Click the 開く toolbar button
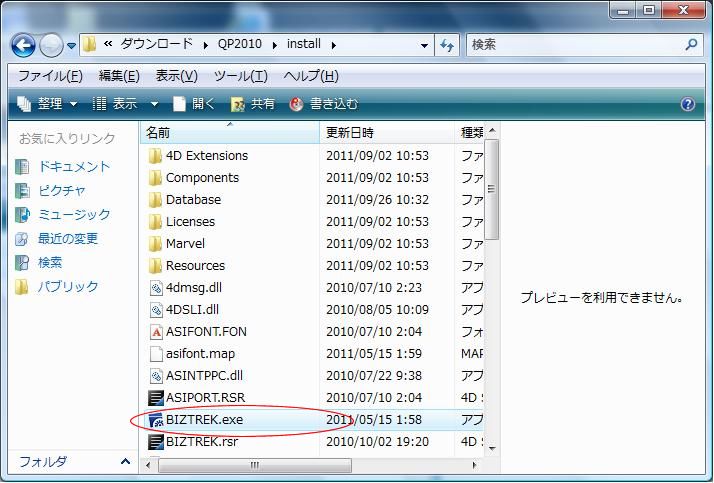Screen dimensions: 714x483 click(x=194, y=104)
